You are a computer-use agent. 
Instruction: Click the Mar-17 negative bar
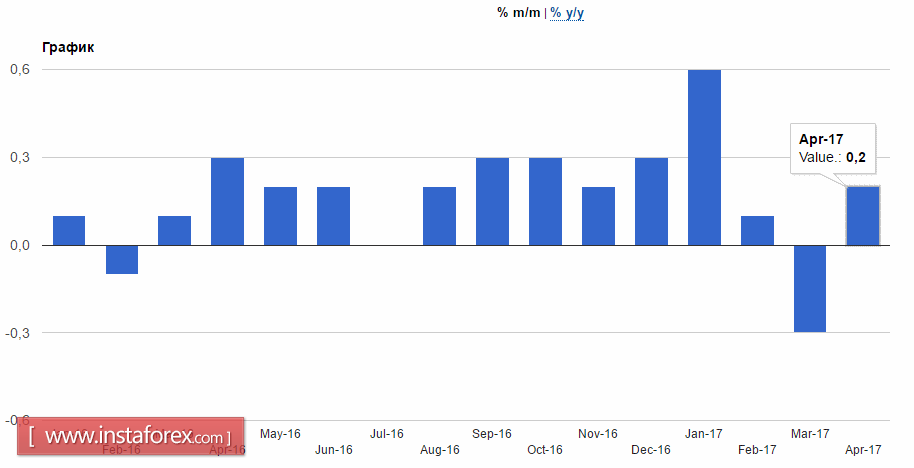coord(810,288)
